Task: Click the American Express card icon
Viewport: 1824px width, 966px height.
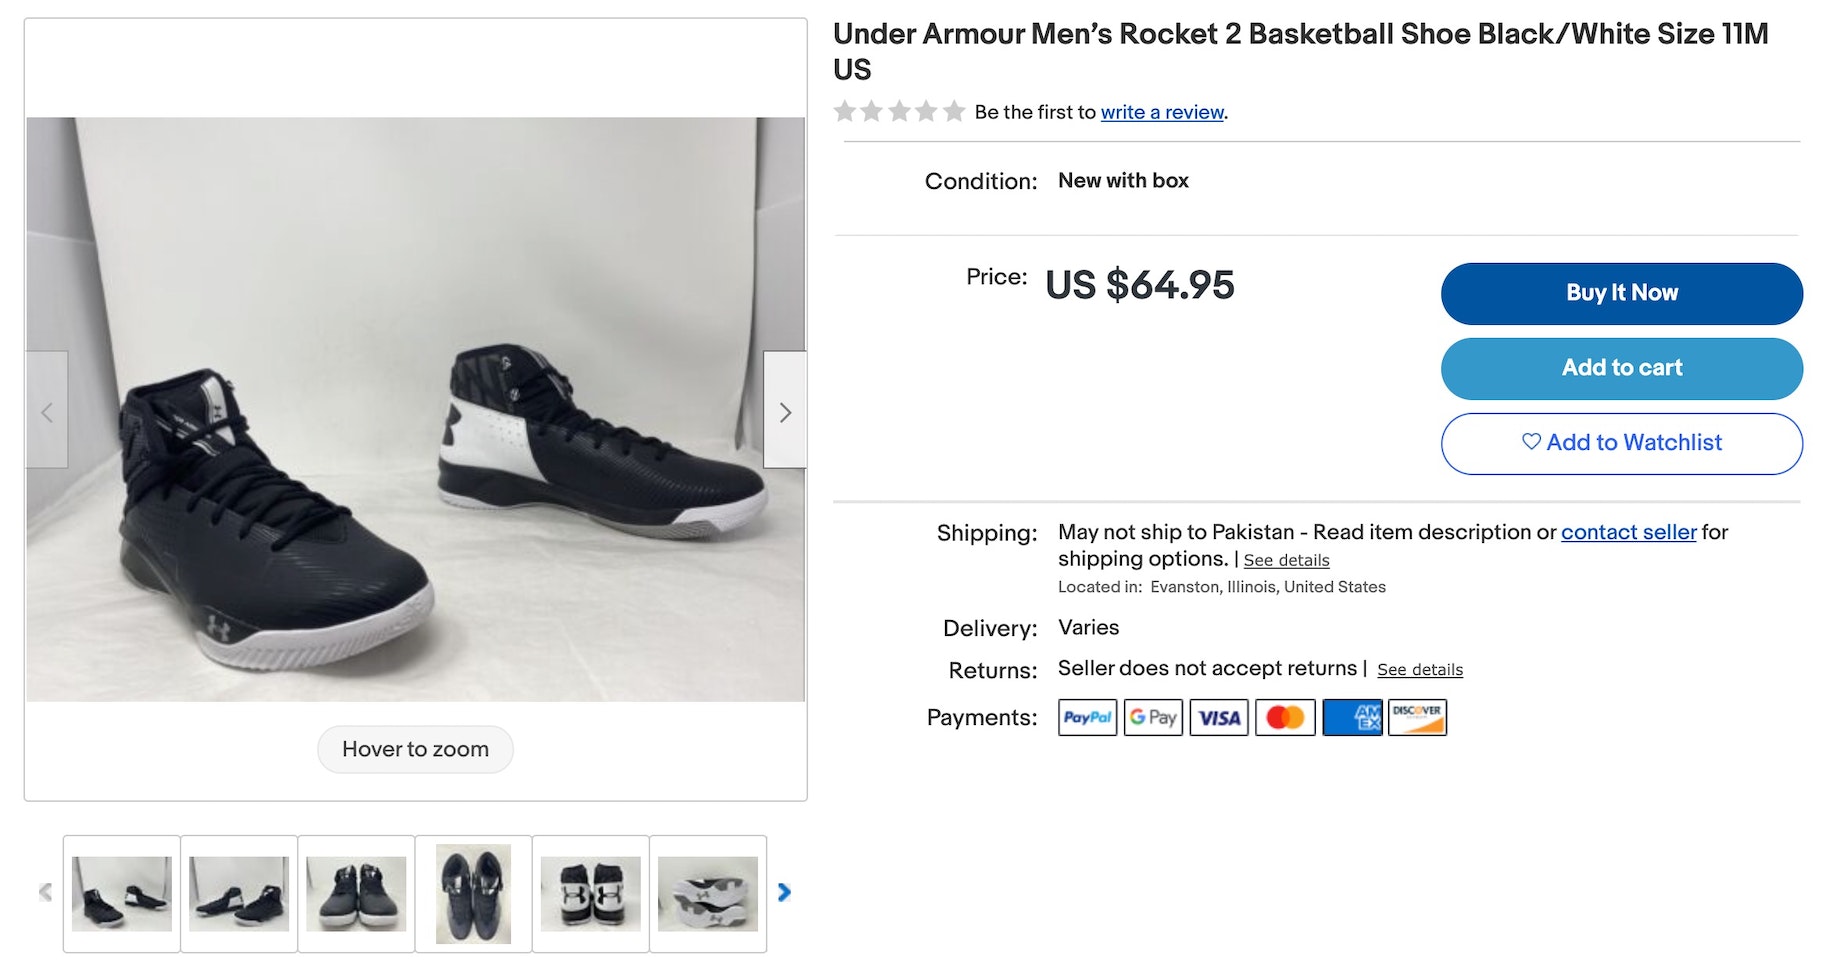Action: [1352, 718]
